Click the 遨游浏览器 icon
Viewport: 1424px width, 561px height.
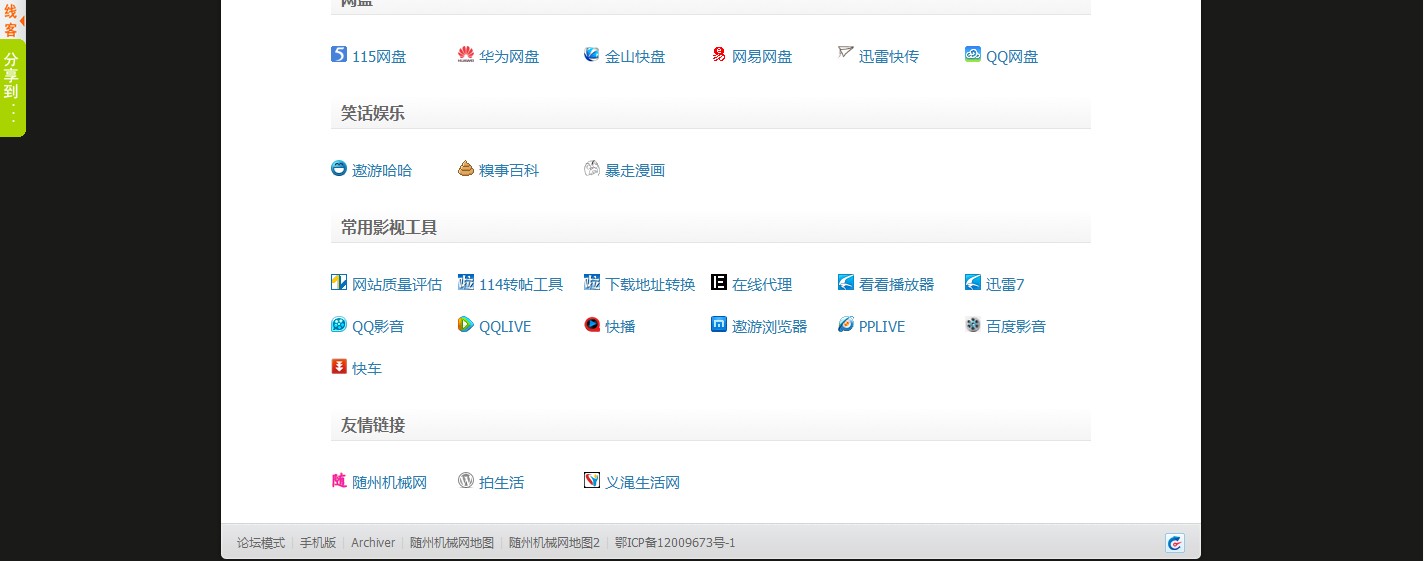pos(719,324)
